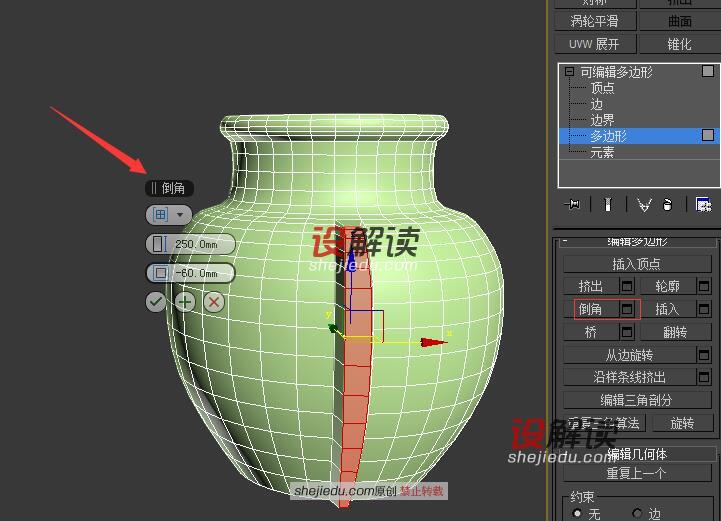The width and height of the screenshot is (721, 521).
Task: Click the 涡轮平滑 modifier button
Action: pyautogui.click(x=595, y=21)
